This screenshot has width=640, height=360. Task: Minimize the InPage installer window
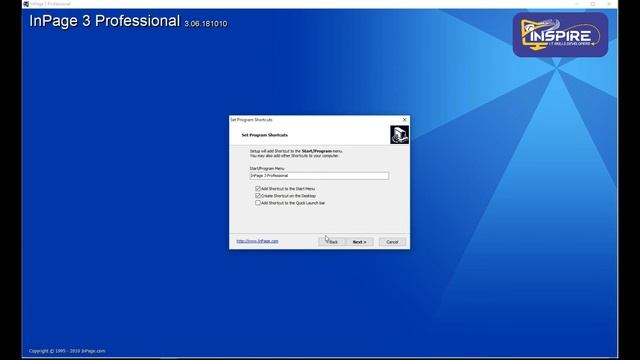click(577, 4)
